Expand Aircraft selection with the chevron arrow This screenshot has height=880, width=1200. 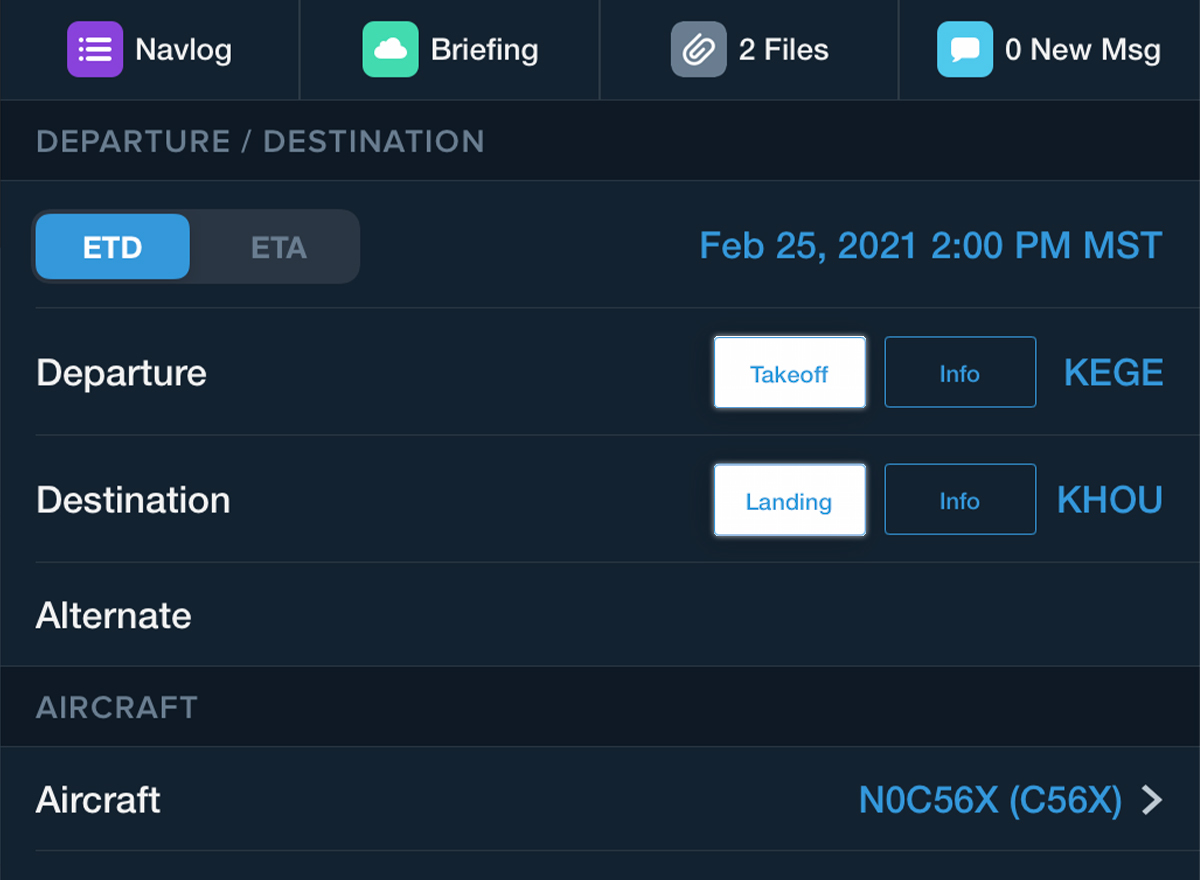[1153, 800]
